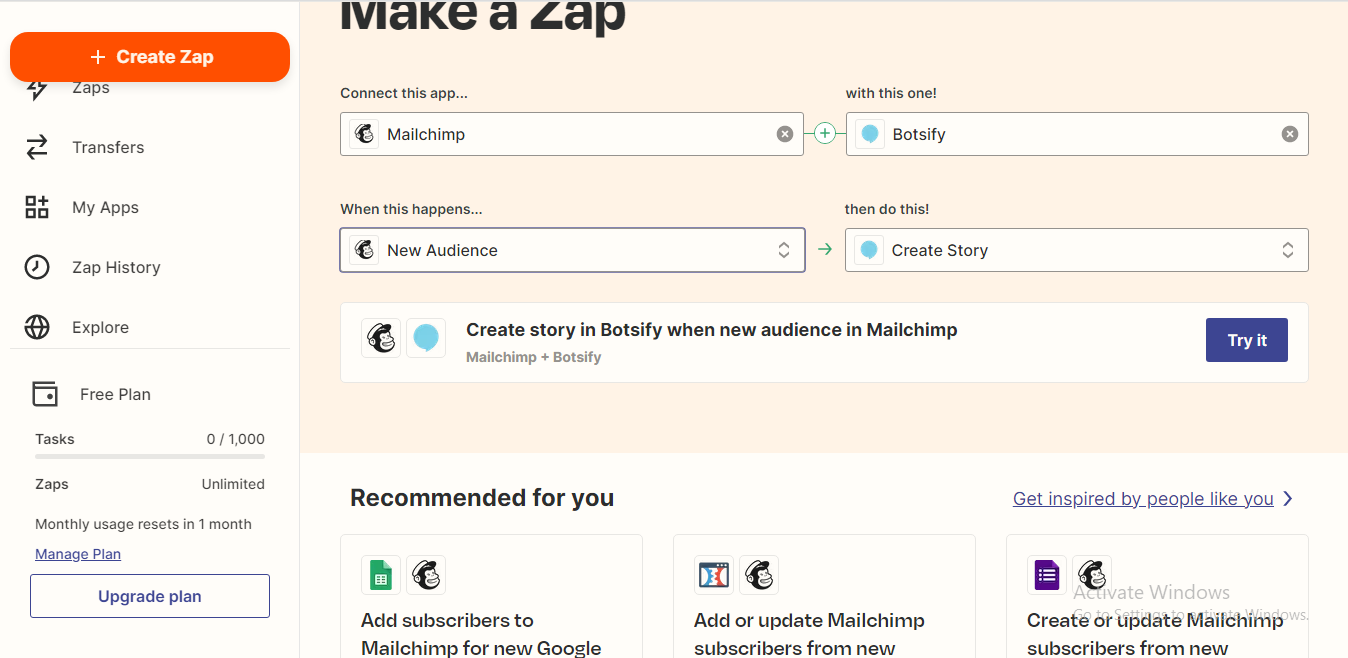Click the Botsify app input field
Screen dimensions: 1348x658
(x=1077, y=134)
